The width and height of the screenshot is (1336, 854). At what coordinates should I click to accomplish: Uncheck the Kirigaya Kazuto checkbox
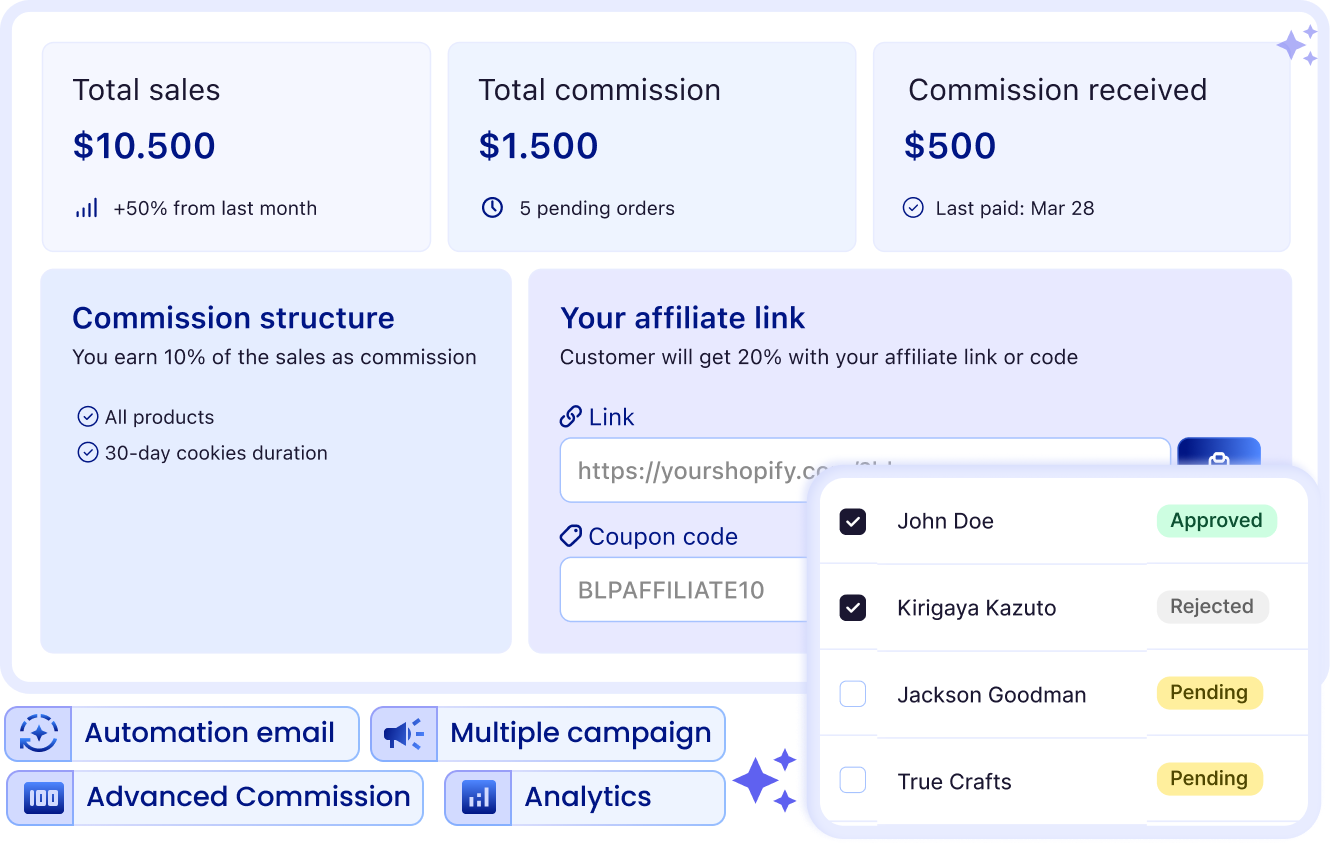853,607
